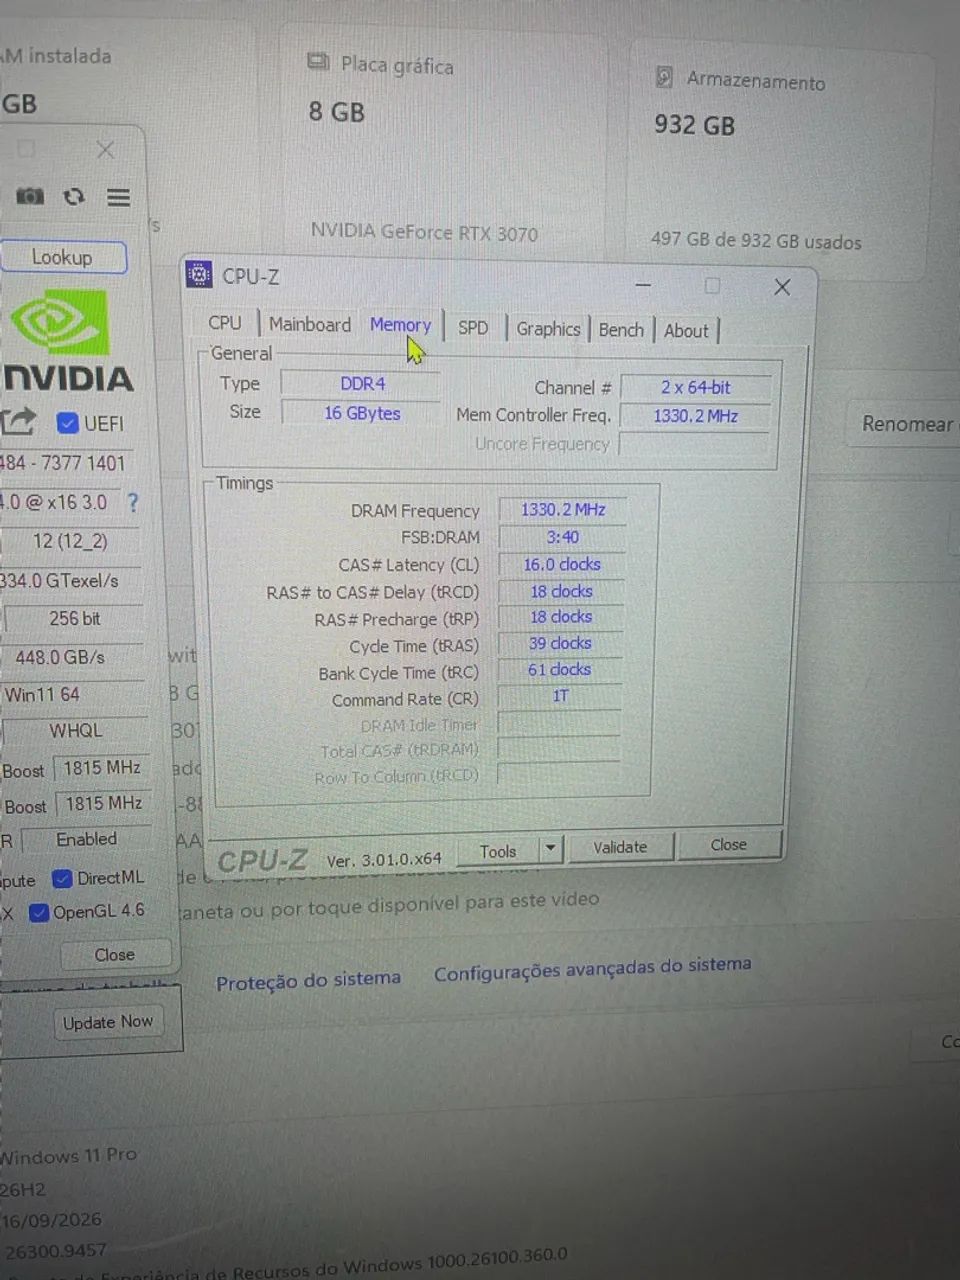Click the Windows 11 Pro edition text
The image size is (960, 1280).
click(68, 1156)
